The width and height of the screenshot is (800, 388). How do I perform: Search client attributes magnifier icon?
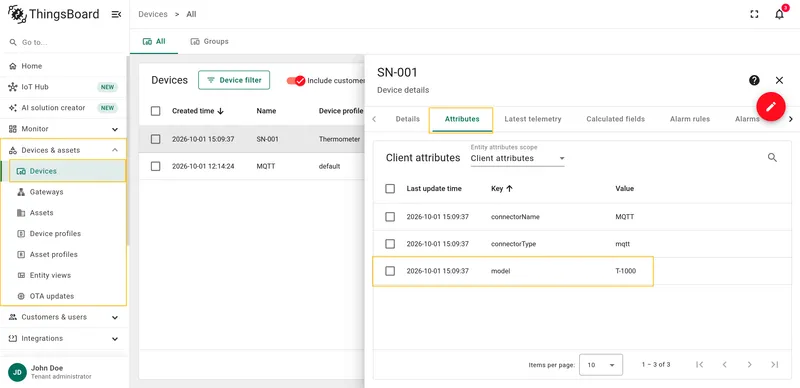click(x=772, y=158)
